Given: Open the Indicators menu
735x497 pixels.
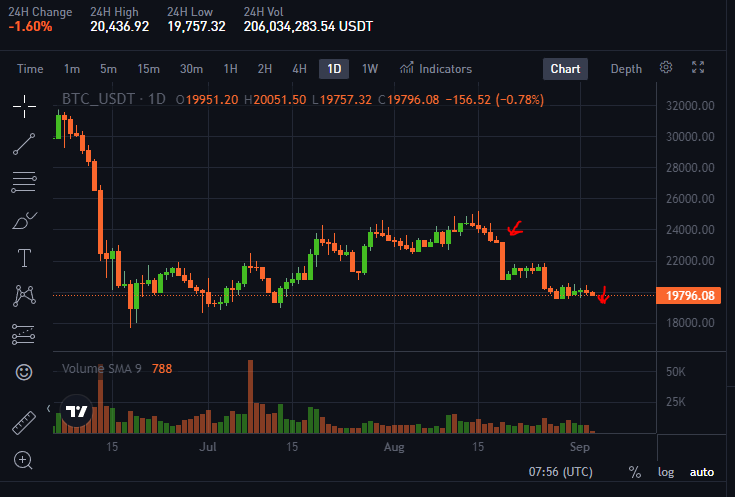Looking at the screenshot, I should pyautogui.click(x=436, y=69).
